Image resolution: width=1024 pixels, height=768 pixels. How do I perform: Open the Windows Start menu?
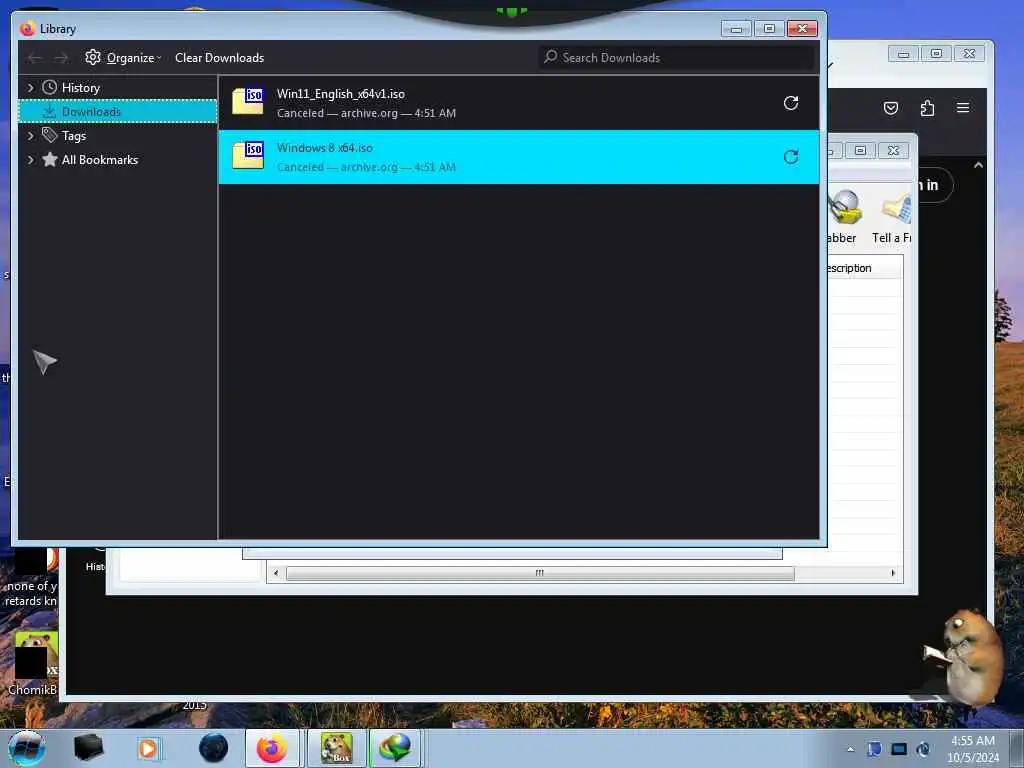click(x=27, y=748)
